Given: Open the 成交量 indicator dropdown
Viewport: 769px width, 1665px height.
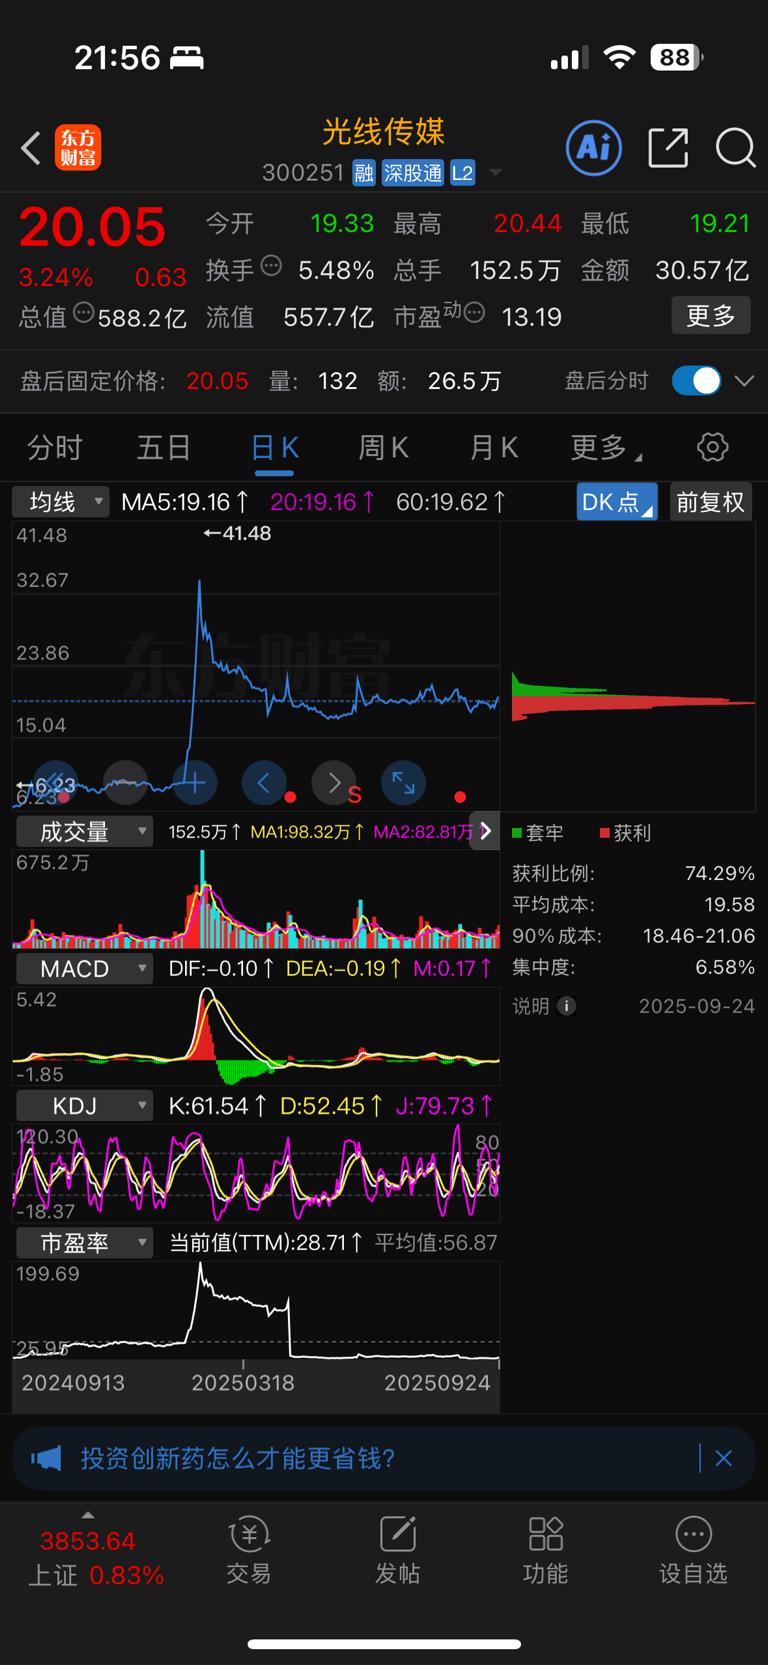Looking at the screenshot, I should (84, 832).
